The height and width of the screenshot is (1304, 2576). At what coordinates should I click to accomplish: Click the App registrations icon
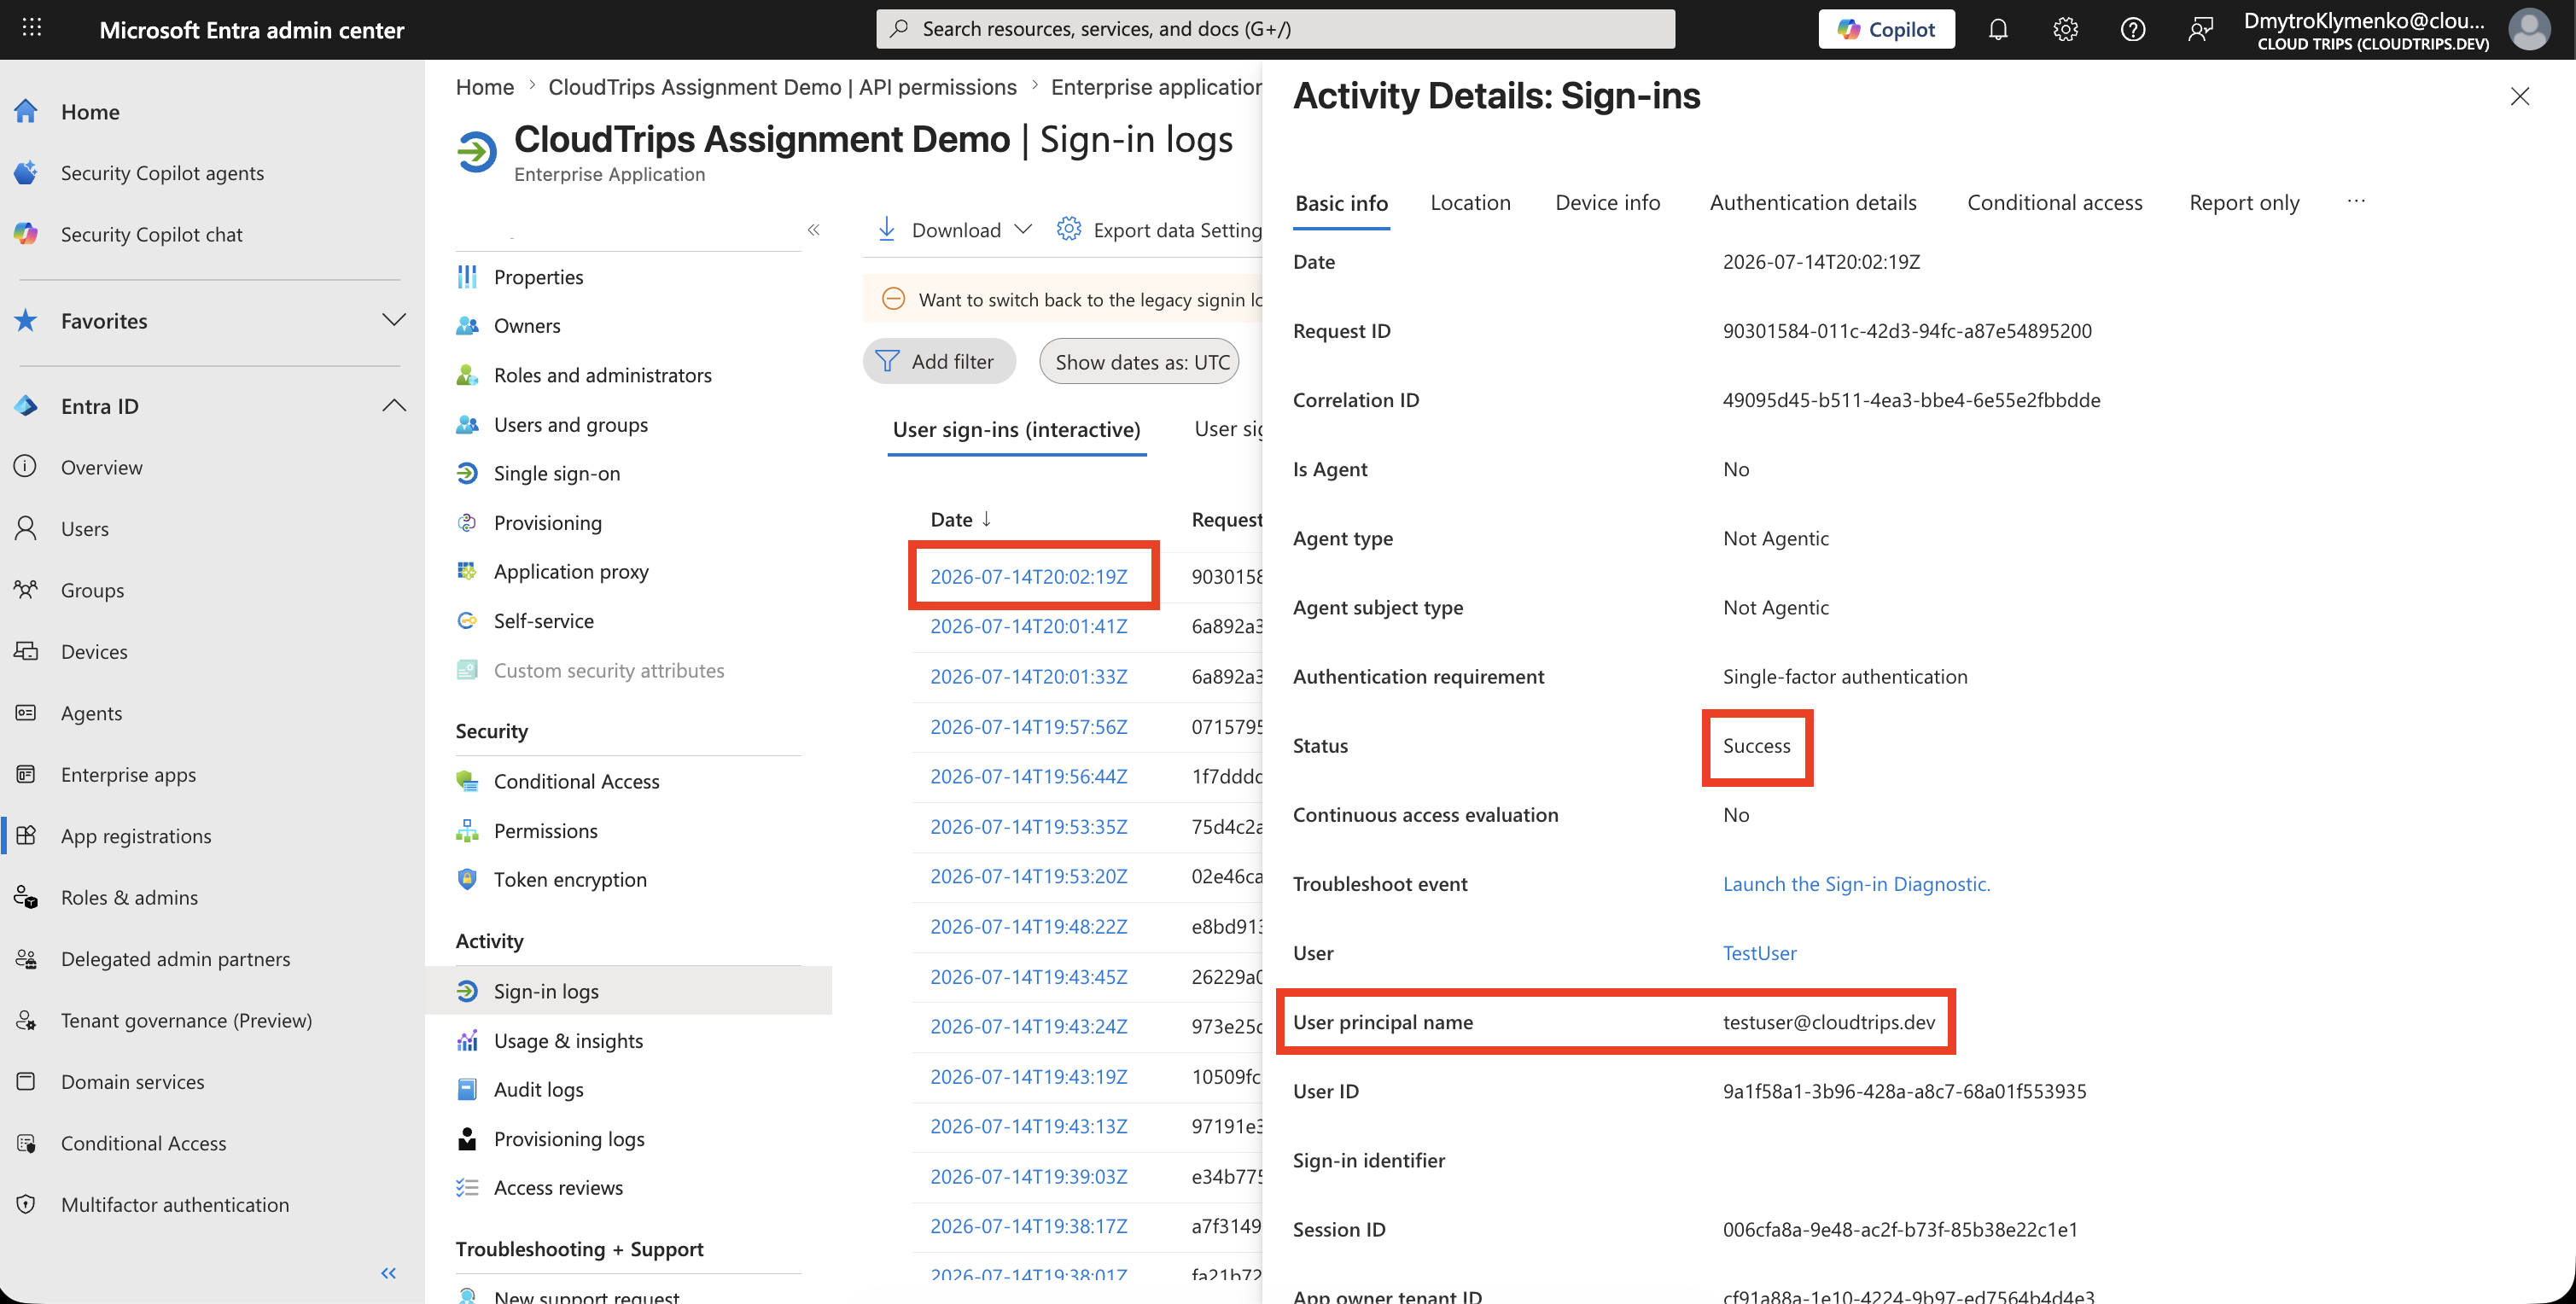(x=26, y=834)
